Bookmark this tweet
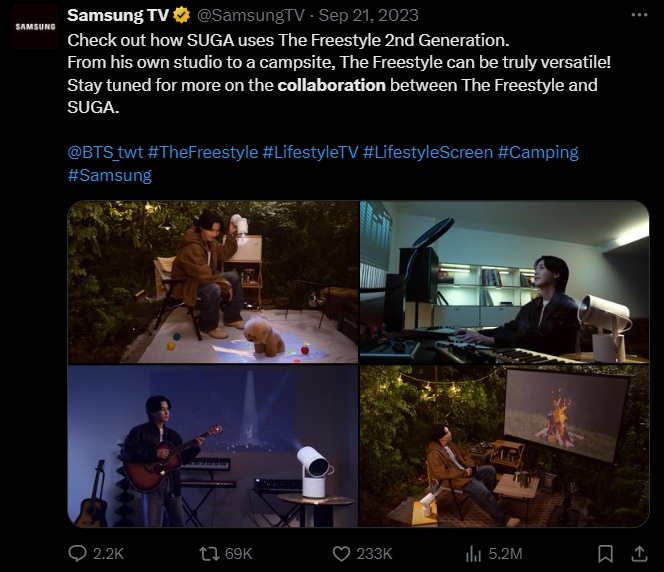 [x=604, y=552]
